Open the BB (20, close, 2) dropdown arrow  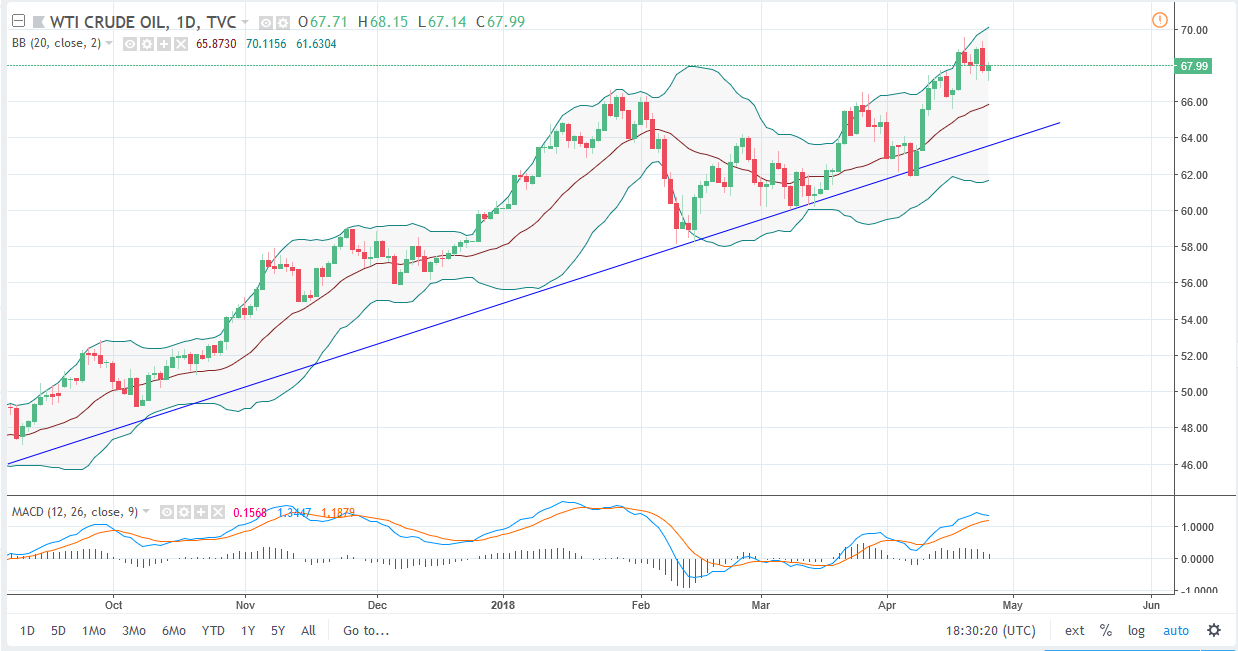(x=108, y=44)
